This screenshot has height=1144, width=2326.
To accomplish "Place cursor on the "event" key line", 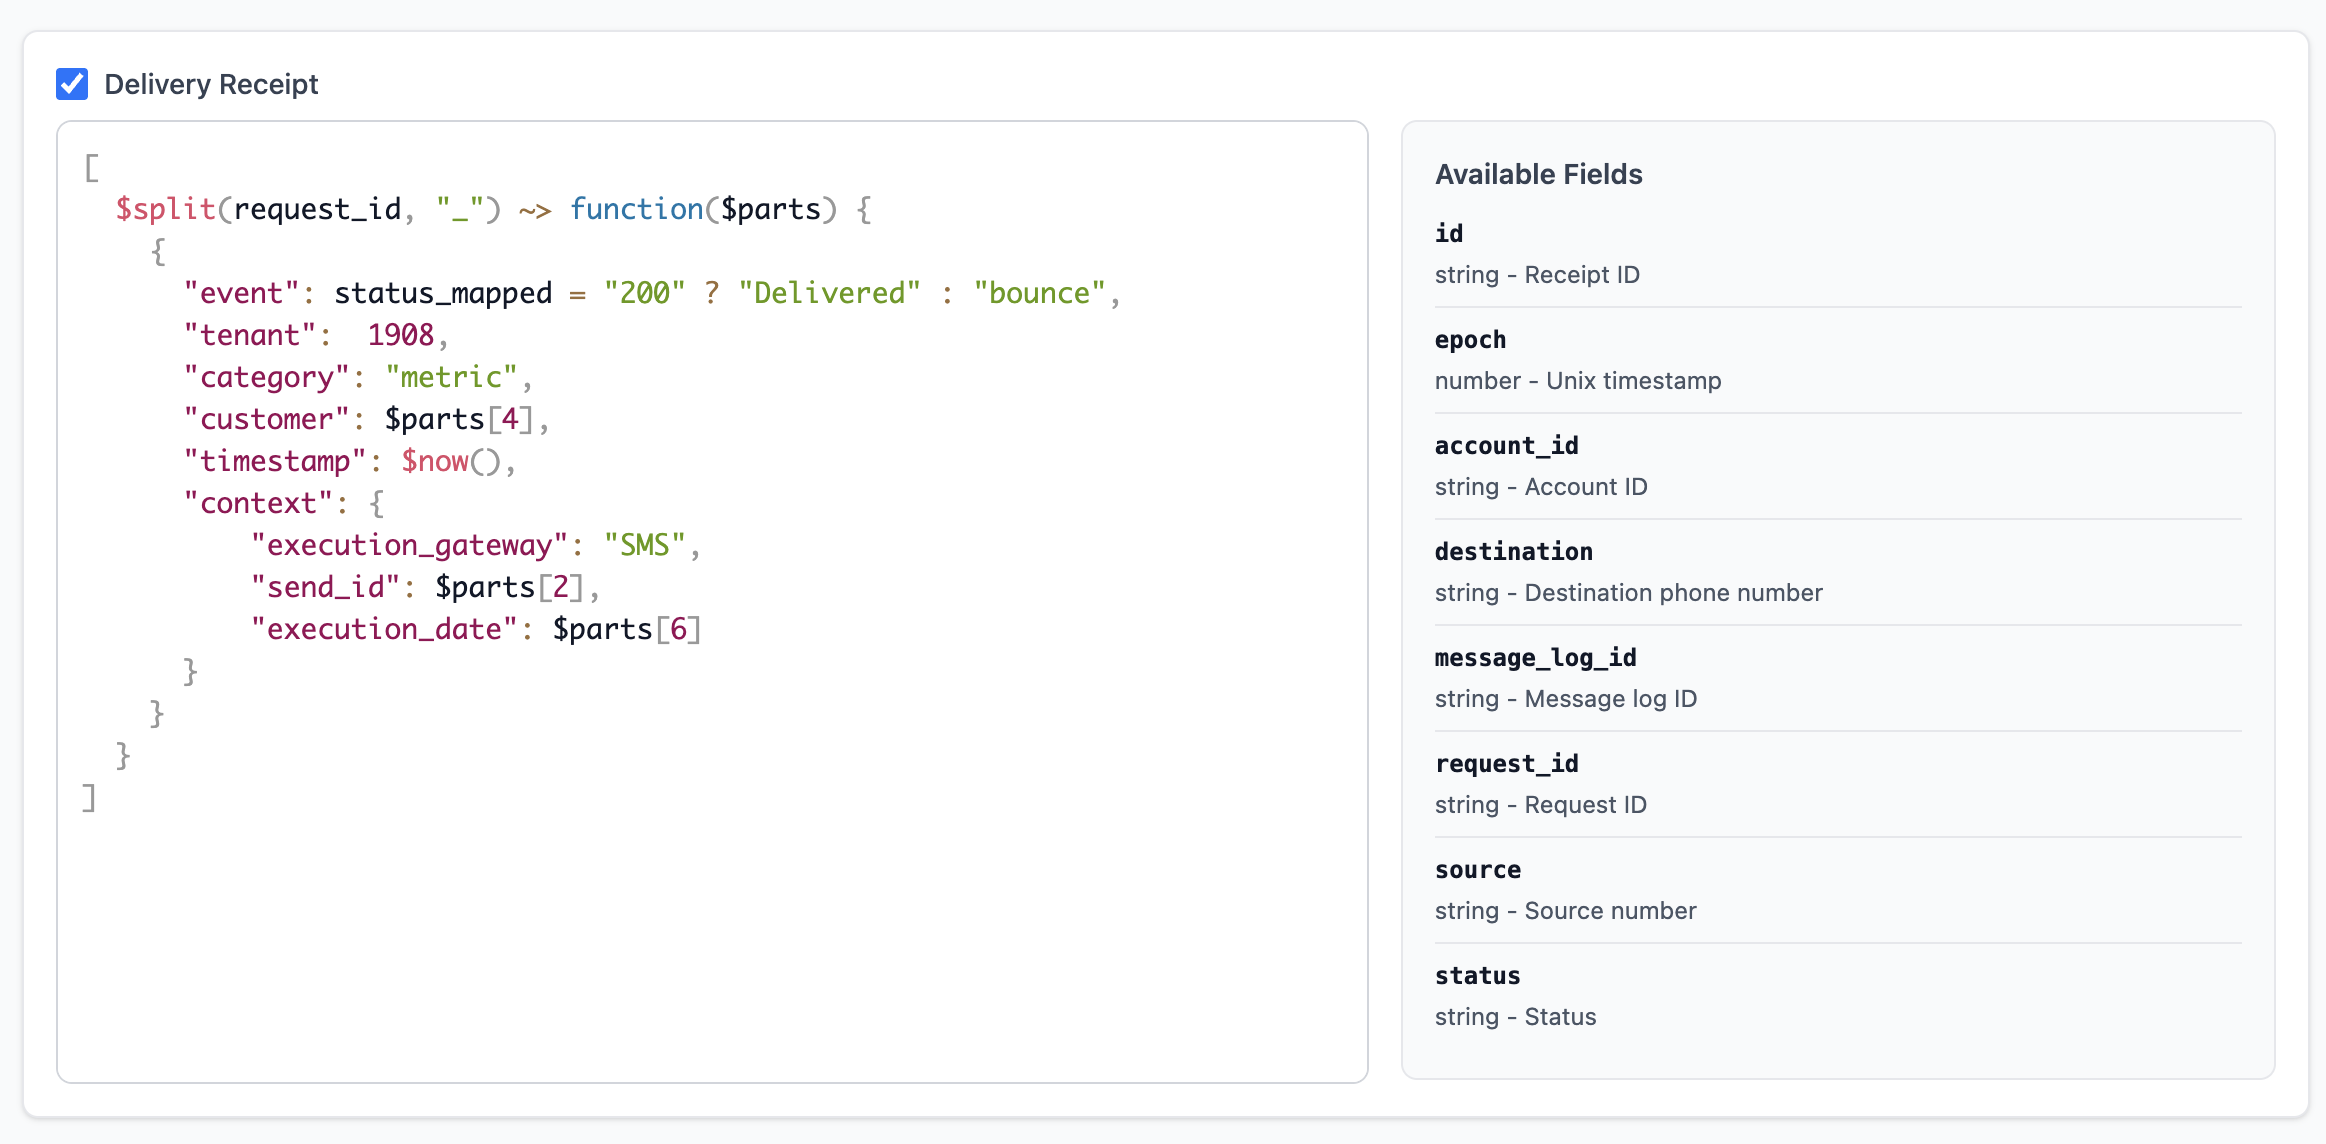I will pyautogui.click(x=241, y=293).
